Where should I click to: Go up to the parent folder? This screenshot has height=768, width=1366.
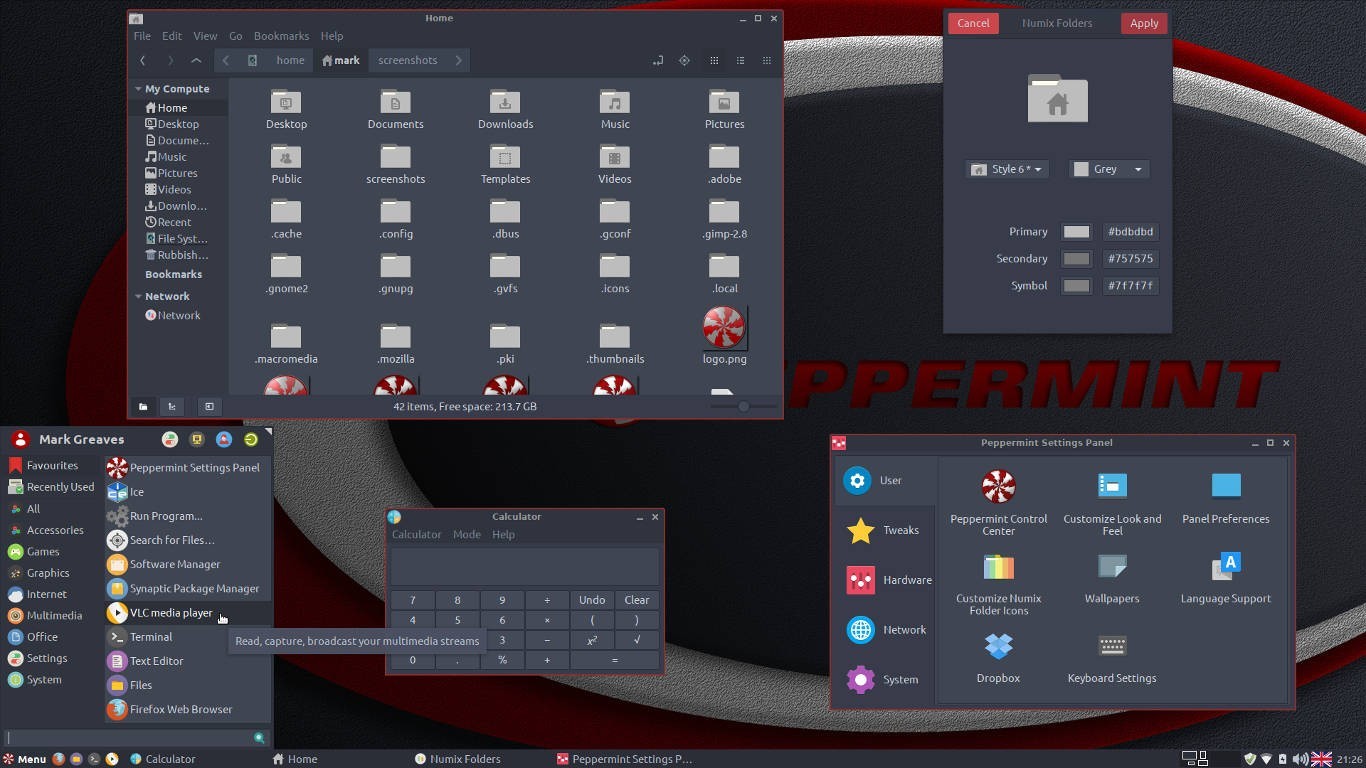point(196,60)
